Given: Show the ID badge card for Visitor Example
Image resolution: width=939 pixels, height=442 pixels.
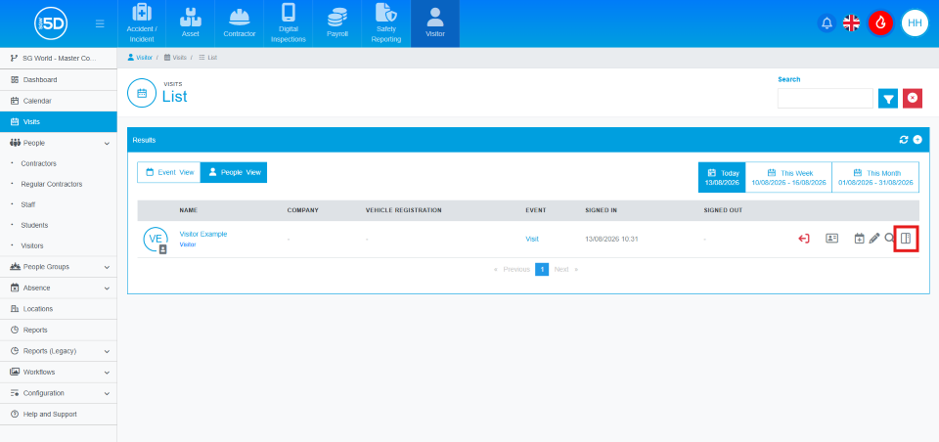Looking at the screenshot, I should [x=831, y=238].
